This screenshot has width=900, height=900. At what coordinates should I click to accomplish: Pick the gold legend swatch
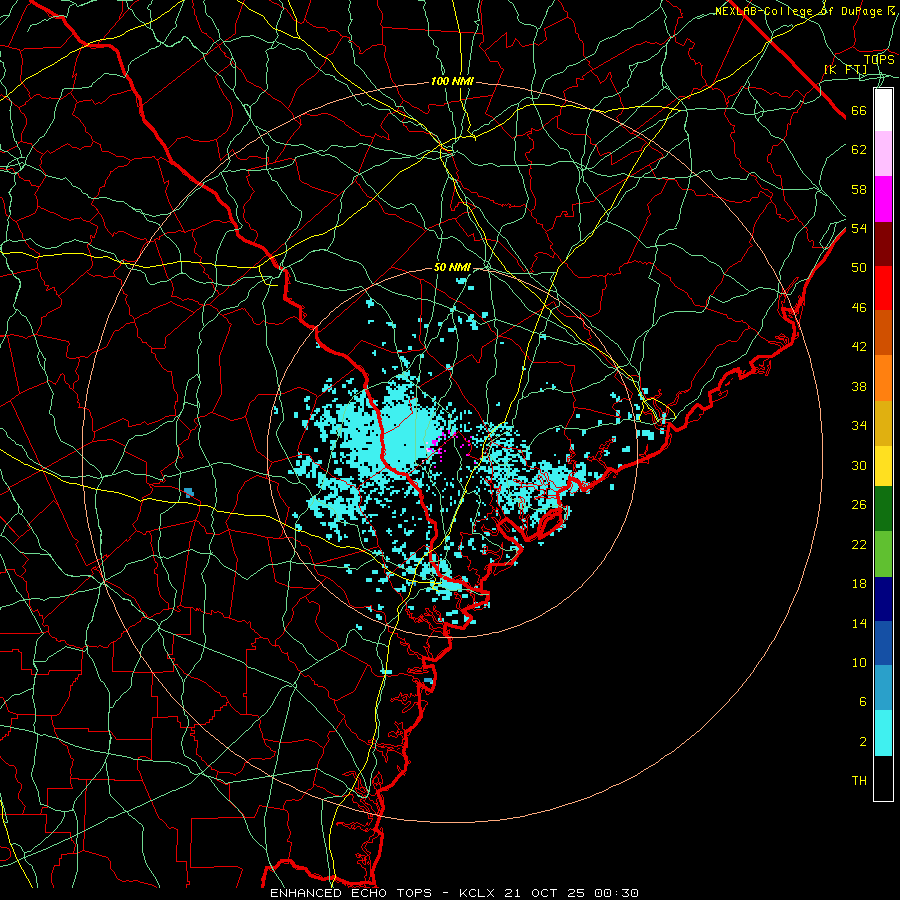click(x=883, y=424)
